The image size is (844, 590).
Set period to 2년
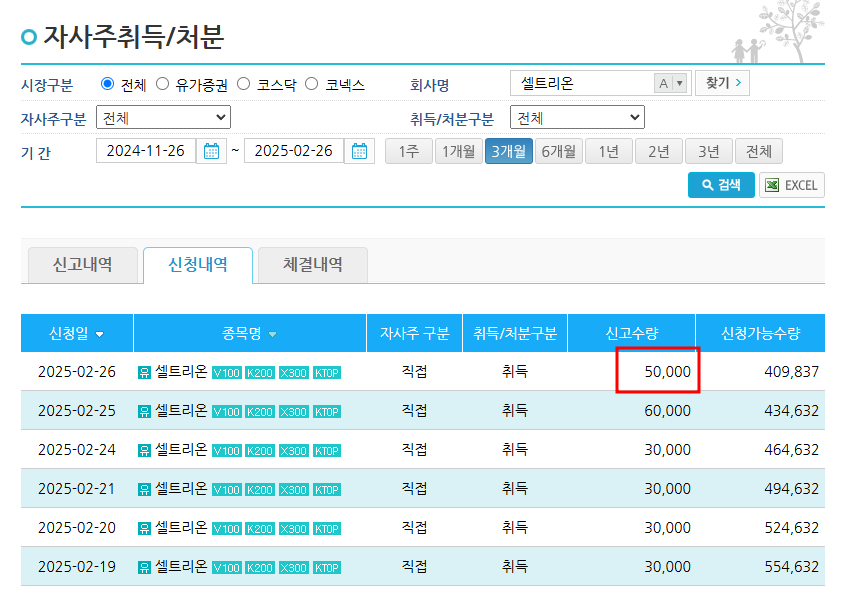pos(659,151)
